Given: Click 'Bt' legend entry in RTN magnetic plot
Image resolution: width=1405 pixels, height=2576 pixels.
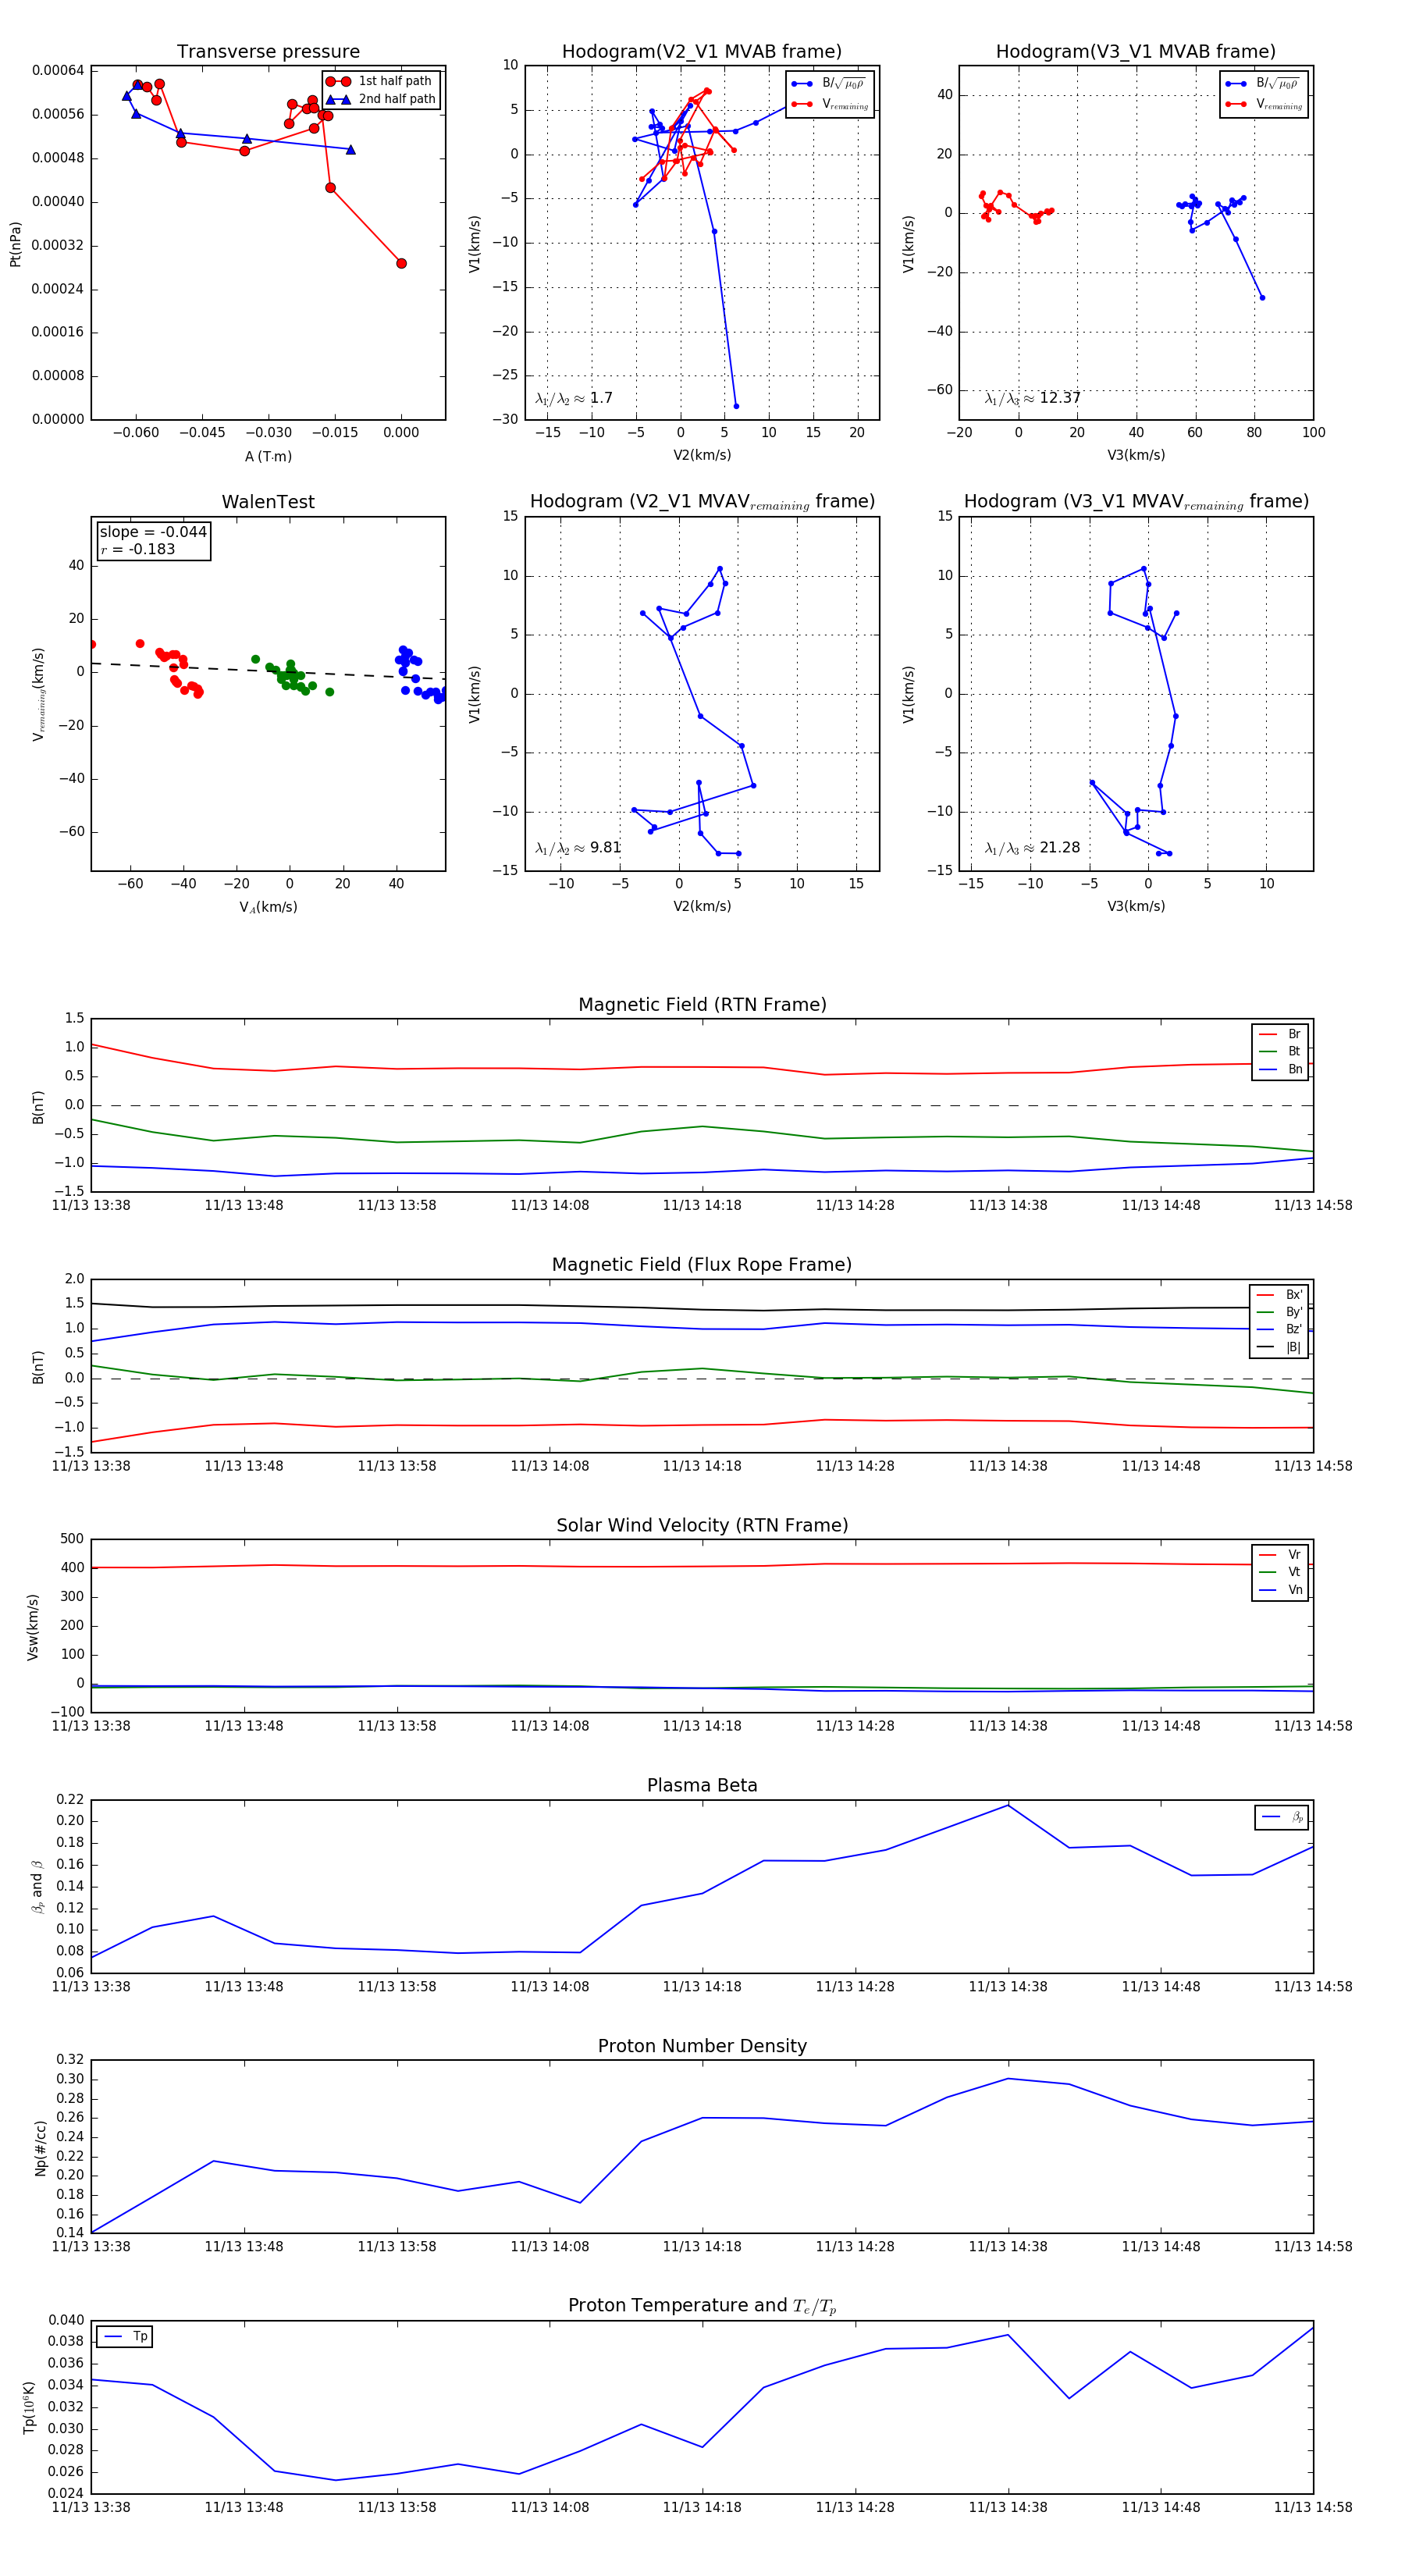Looking at the screenshot, I should pos(1280,1051).
